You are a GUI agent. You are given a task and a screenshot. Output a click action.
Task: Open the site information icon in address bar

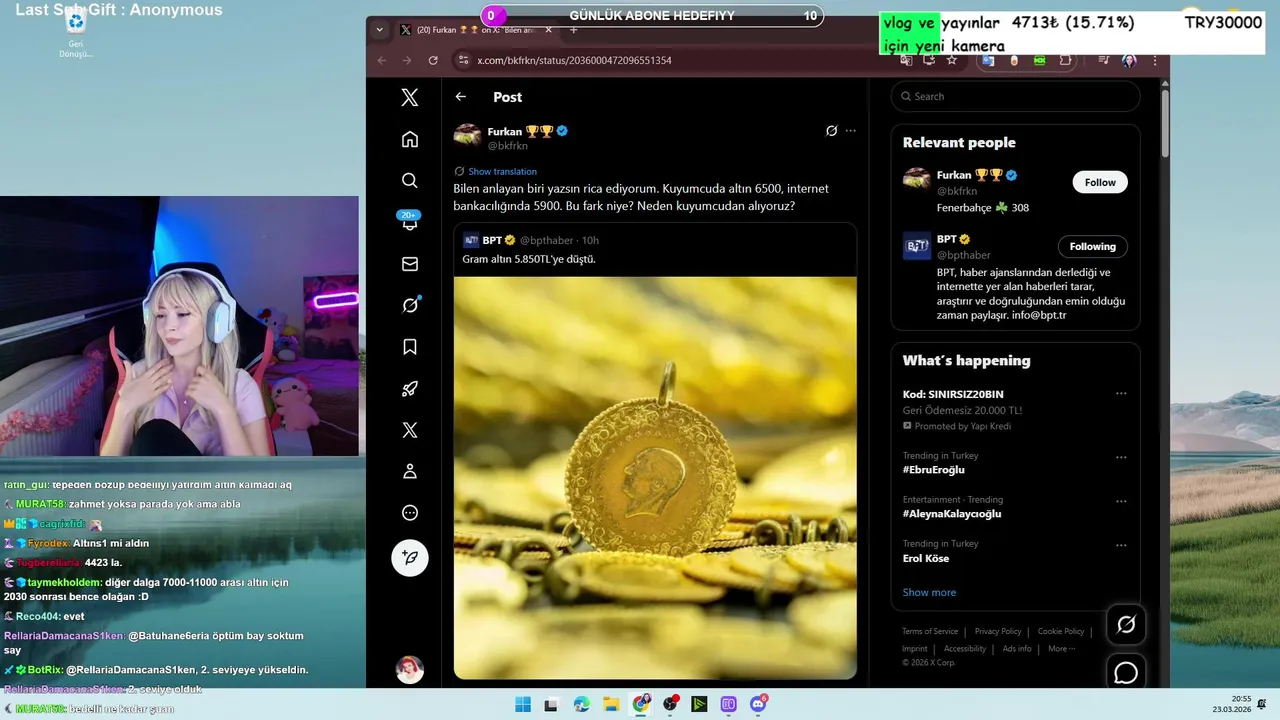pyautogui.click(x=463, y=60)
